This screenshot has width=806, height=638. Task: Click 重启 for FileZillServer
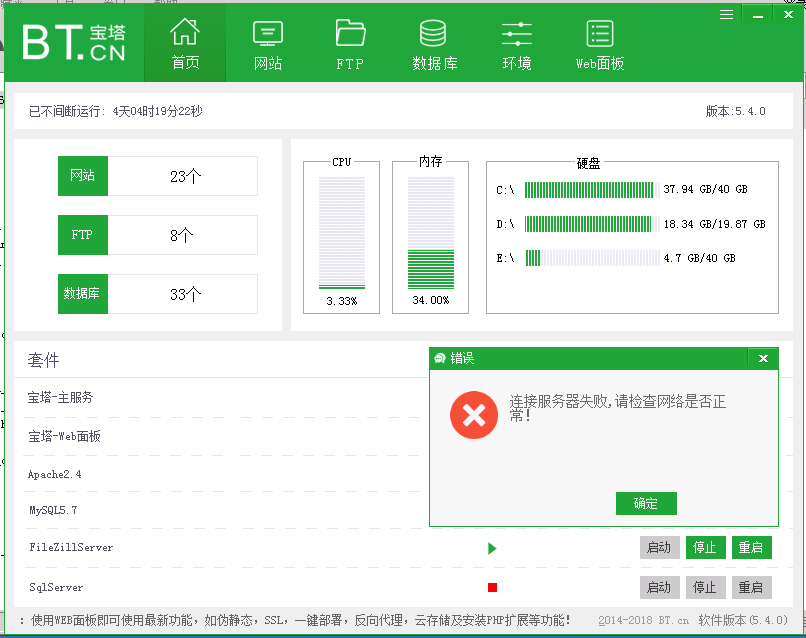coord(752,548)
